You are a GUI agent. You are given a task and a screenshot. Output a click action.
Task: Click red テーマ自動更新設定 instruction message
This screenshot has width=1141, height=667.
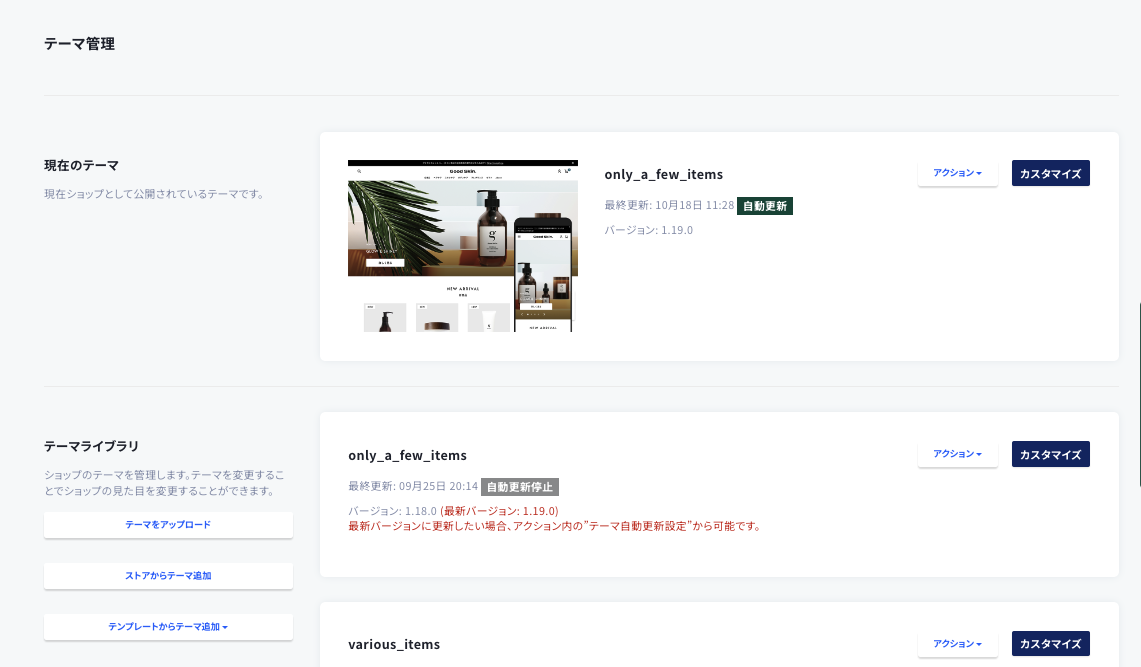click(556, 526)
